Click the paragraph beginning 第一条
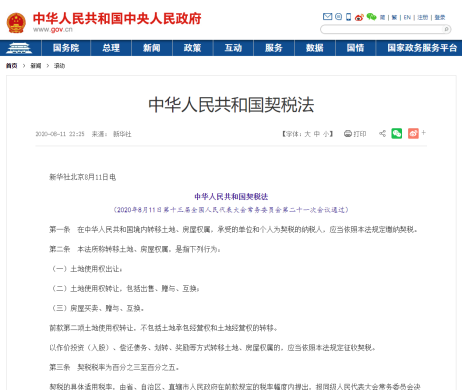Viewport: 463px width, 391px height. coord(233,230)
